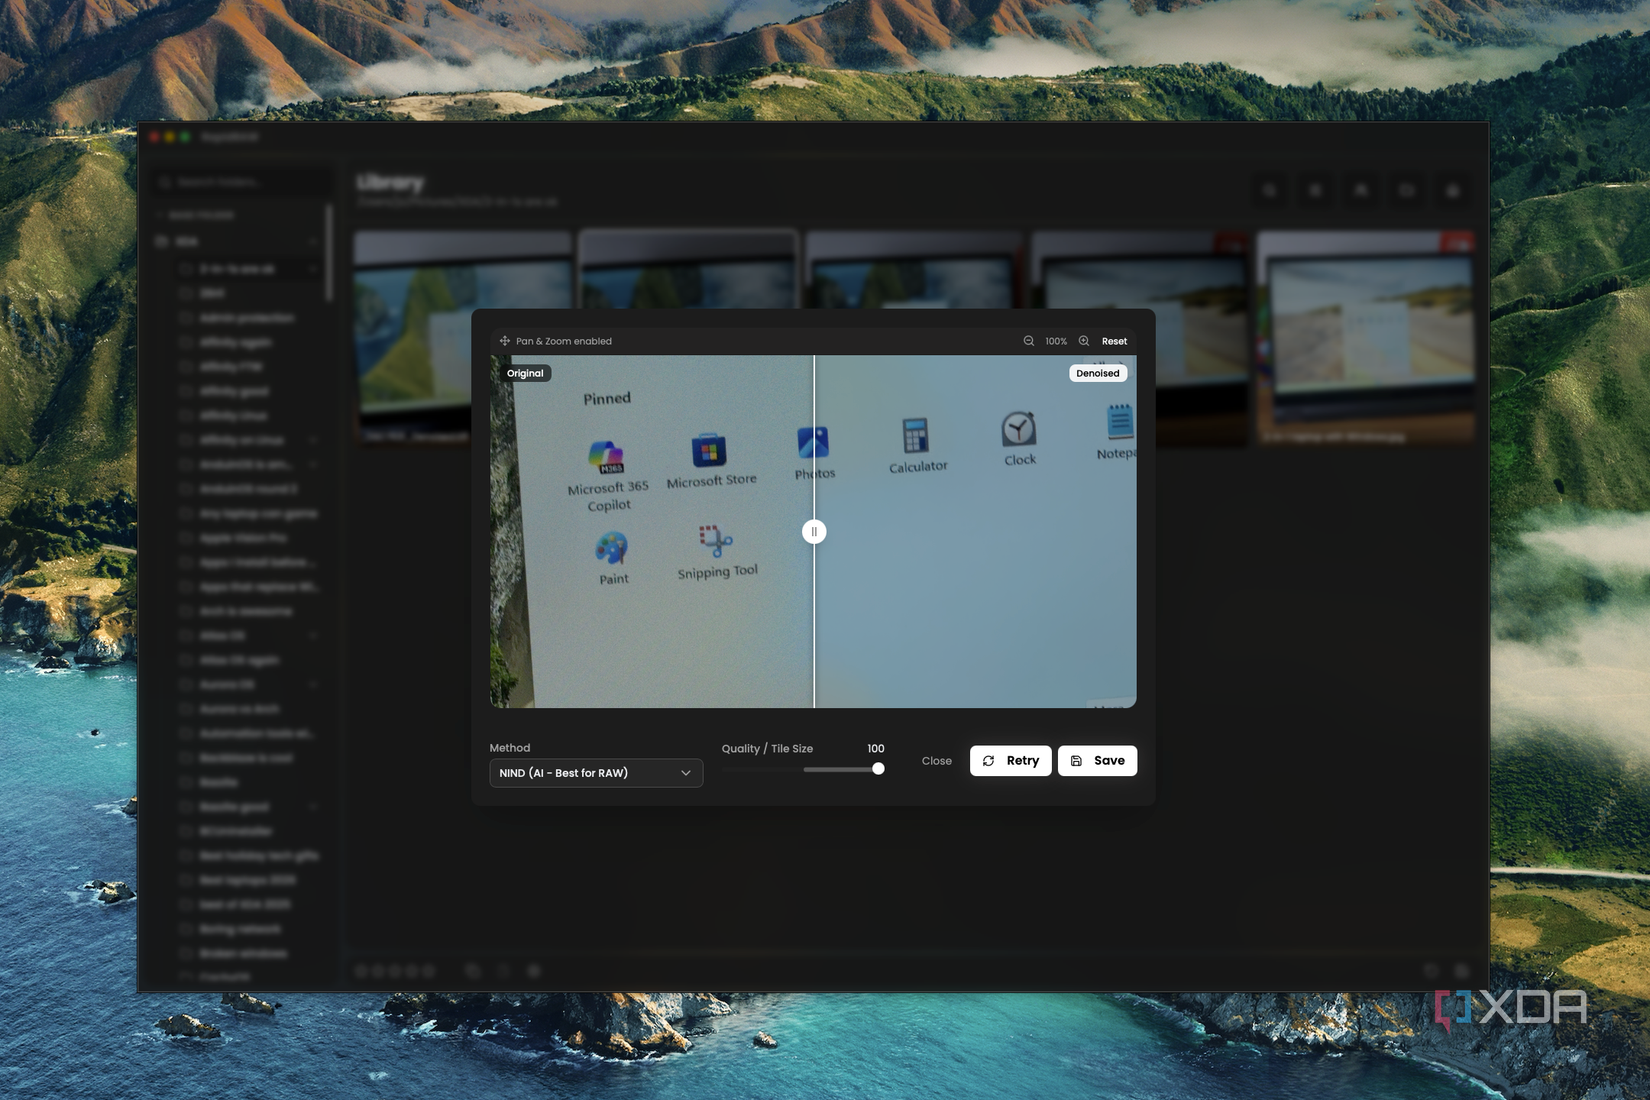Click the zoom out magnifier icon
This screenshot has height=1100, width=1650.
click(1028, 341)
